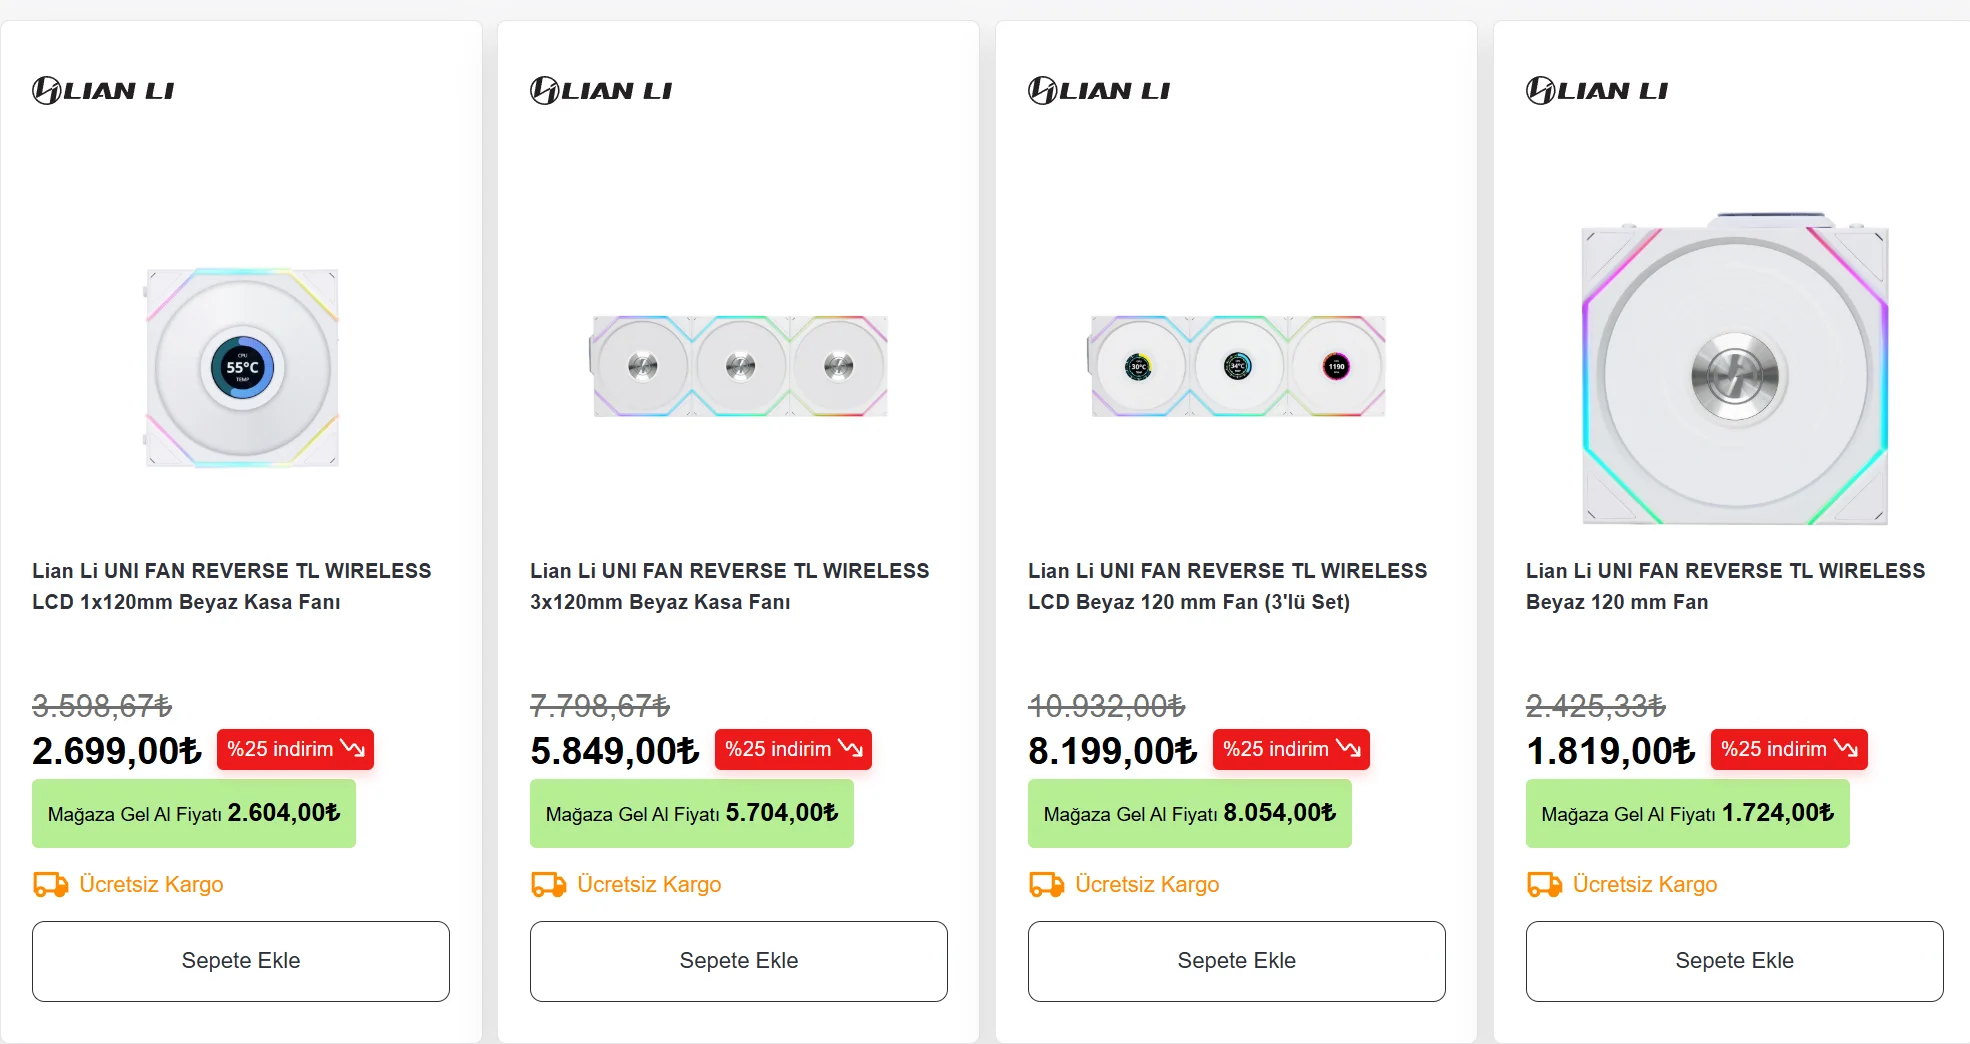The width and height of the screenshot is (1970, 1044).
Task: Click free shipping truck icon on first card
Action: (x=51, y=885)
